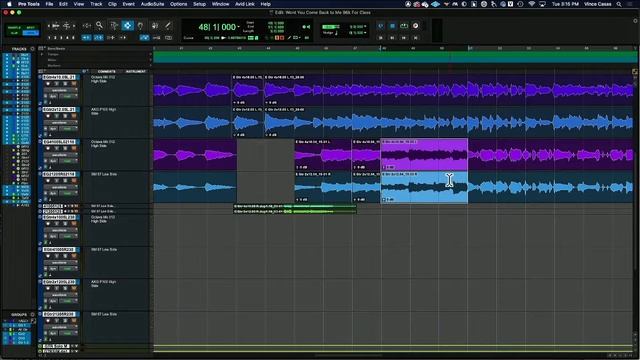
Task: Select the highlighted purple clip
Action: point(424,155)
